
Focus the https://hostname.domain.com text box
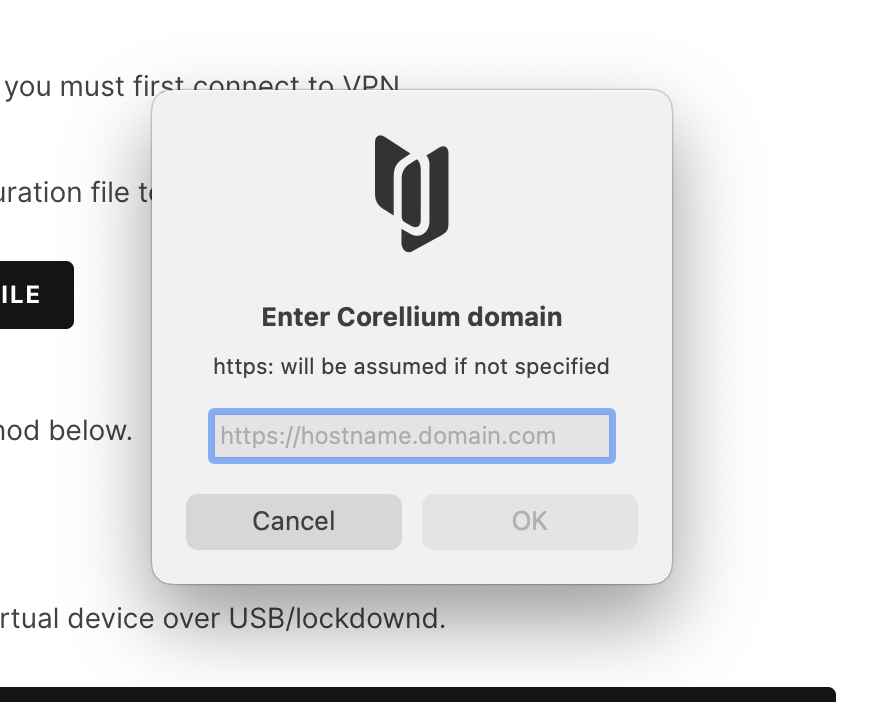tap(411, 436)
